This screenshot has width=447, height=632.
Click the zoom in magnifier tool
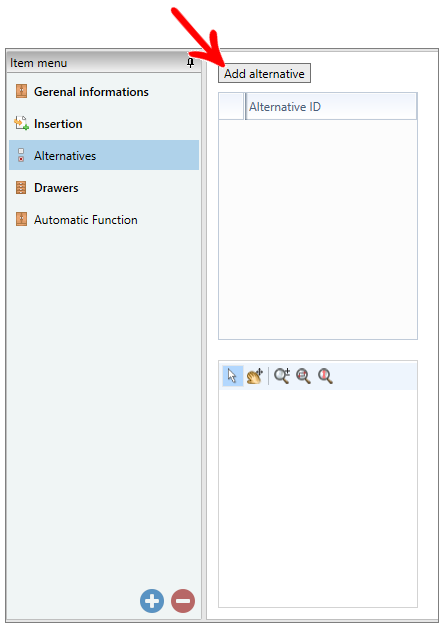coord(282,376)
